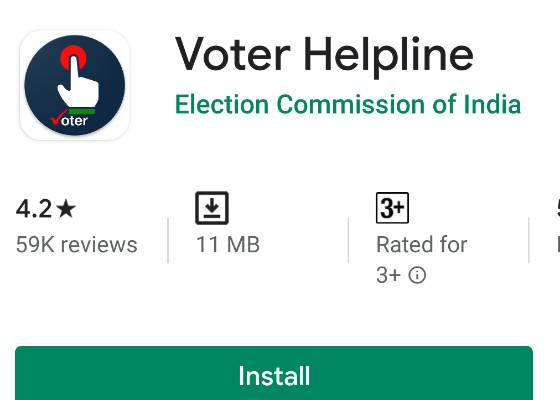Tap the Voter Helpline app icon
The height and width of the screenshot is (400, 560).
pos(75,85)
